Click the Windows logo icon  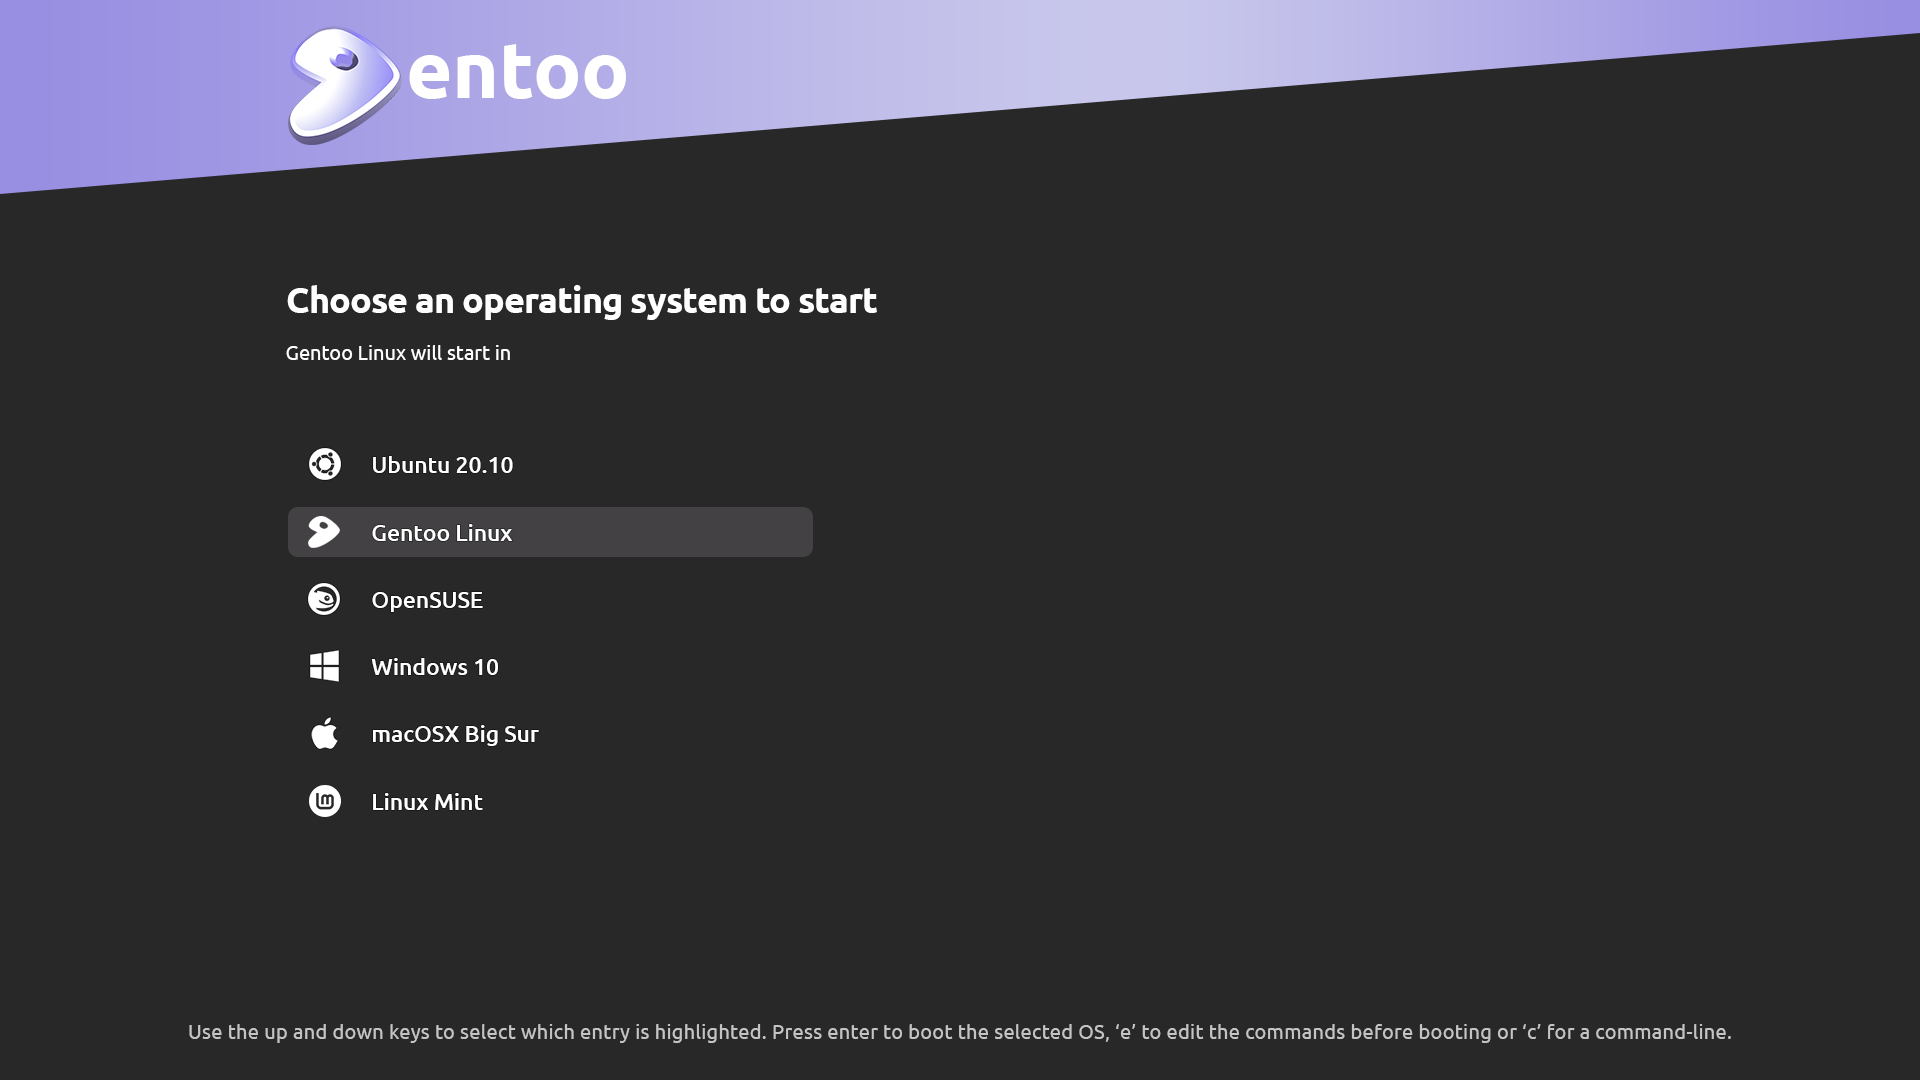pyautogui.click(x=324, y=666)
